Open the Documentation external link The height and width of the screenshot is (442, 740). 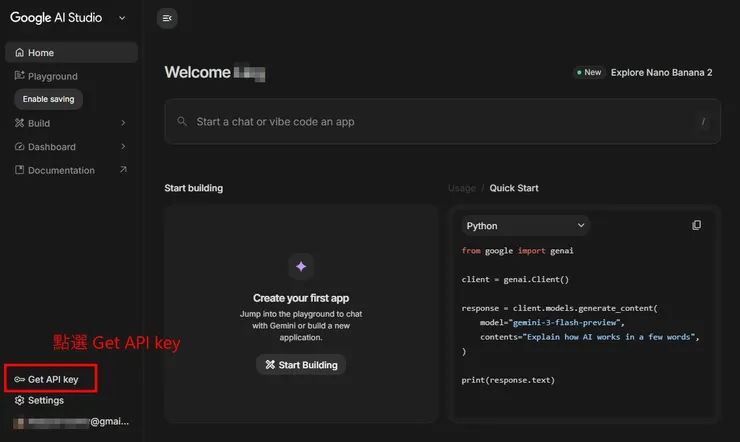[122, 170]
